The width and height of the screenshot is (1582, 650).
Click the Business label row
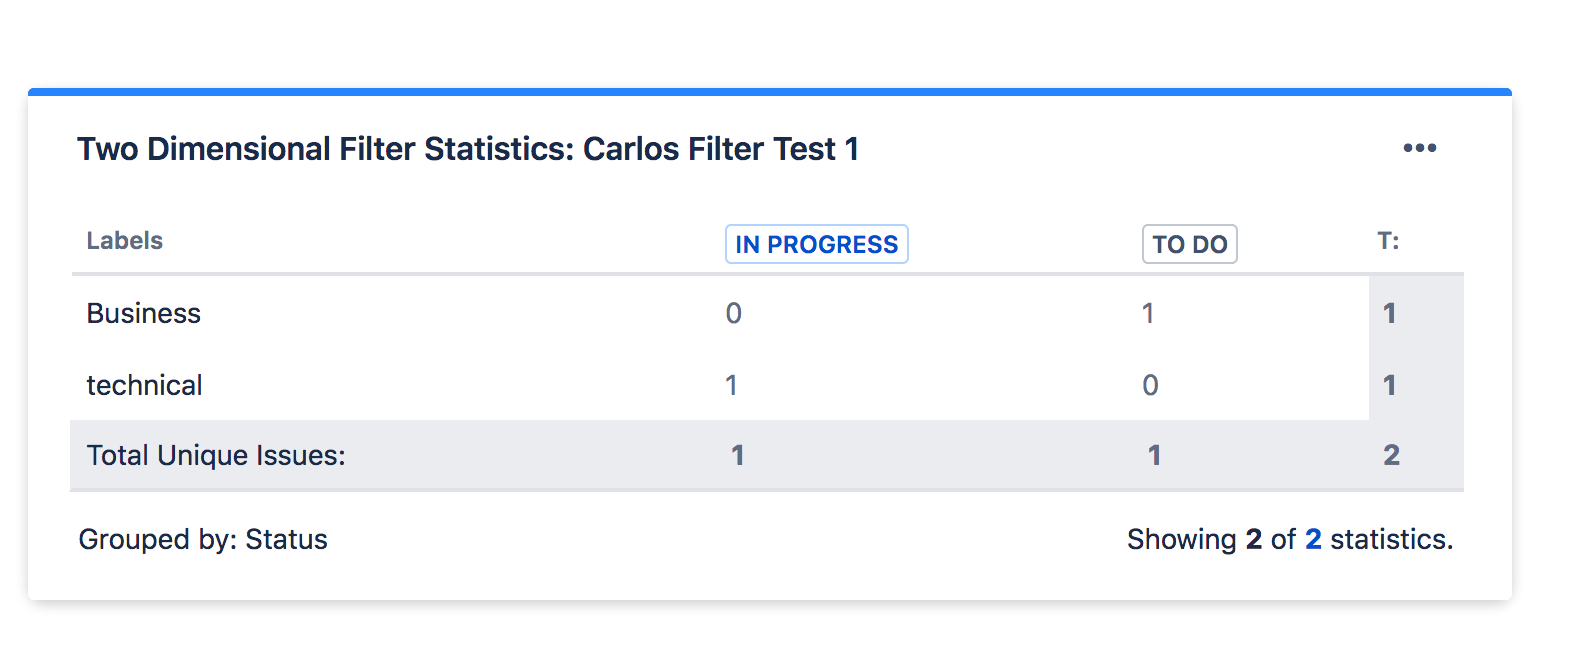coord(144,314)
